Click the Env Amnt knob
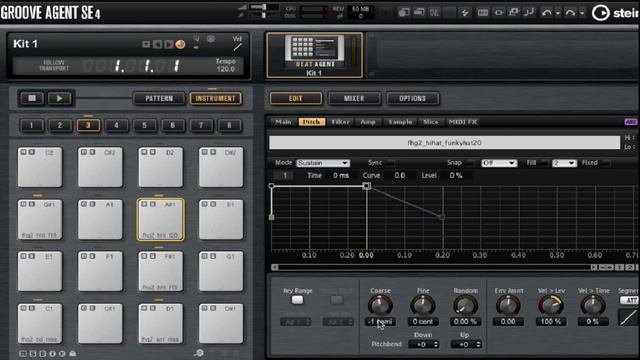Screen dimensions: 640x360 tap(508, 305)
